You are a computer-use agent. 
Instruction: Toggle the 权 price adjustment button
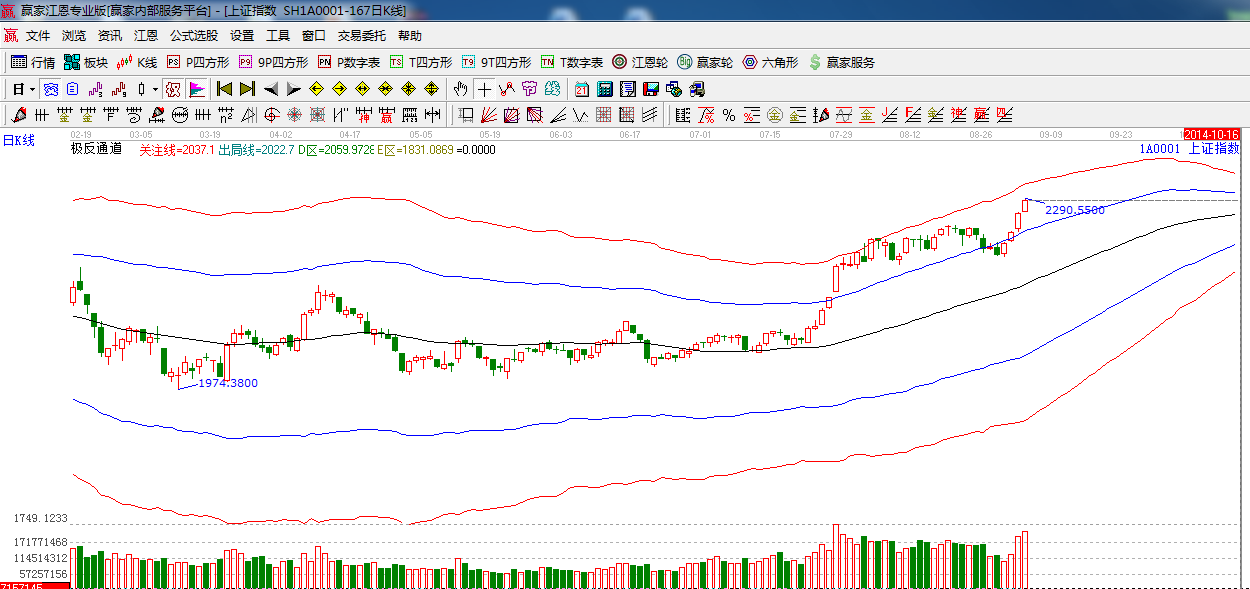173,89
